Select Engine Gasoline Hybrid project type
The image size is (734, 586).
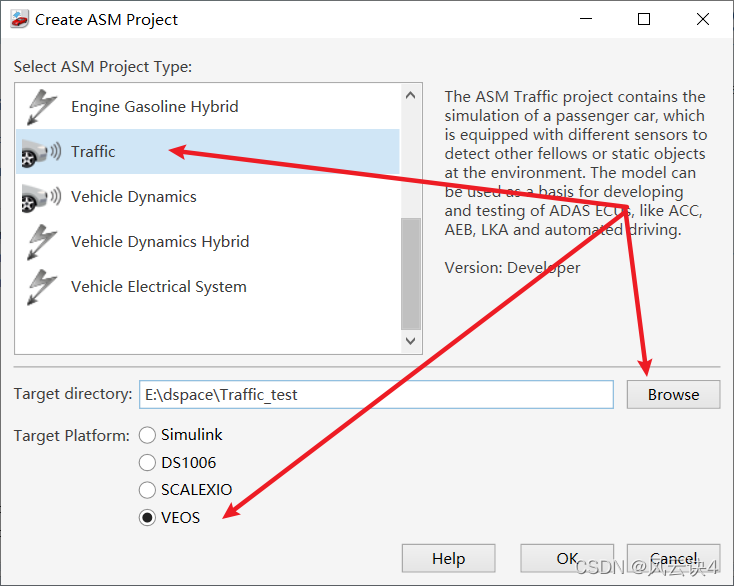click(x=208, y=107)
